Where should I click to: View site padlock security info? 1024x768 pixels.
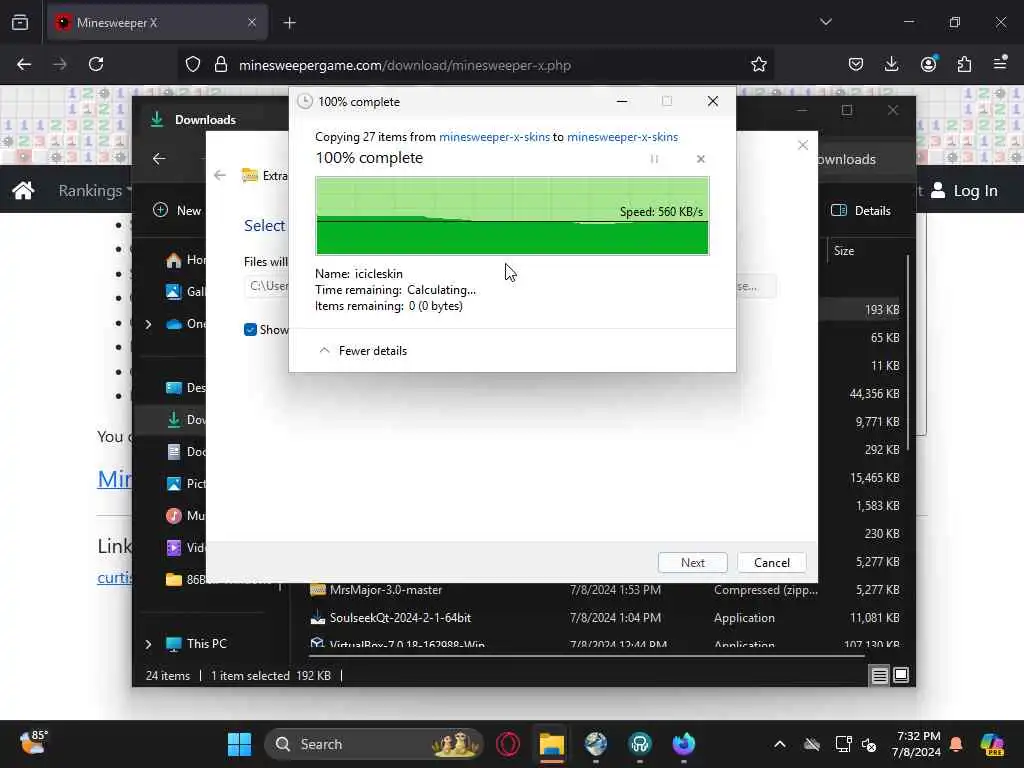pyautogui.click(x=221, y=64)
